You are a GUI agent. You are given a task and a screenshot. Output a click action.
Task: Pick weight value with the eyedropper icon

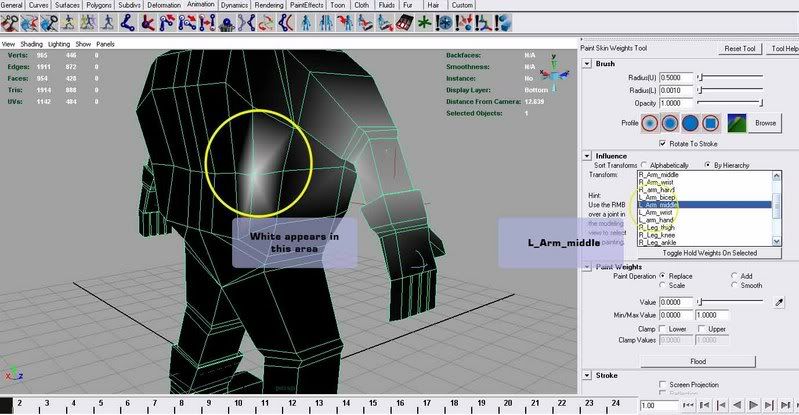click(779, 302)
